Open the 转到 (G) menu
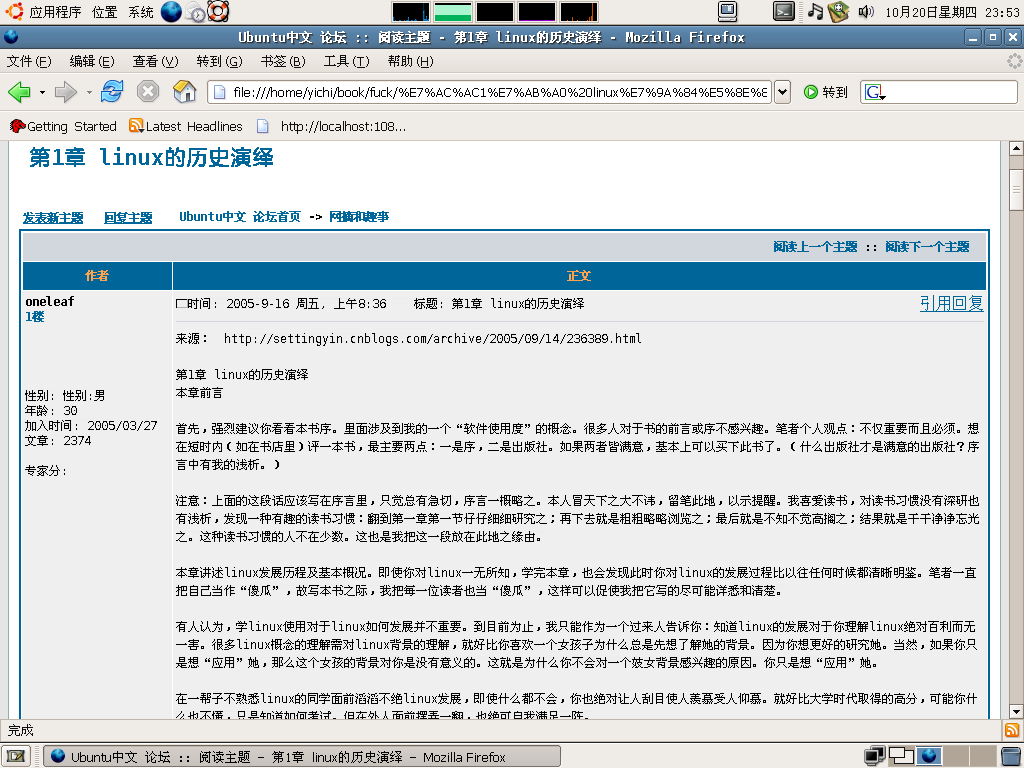This screenshot has width=1024, height=768. (219, 61)
